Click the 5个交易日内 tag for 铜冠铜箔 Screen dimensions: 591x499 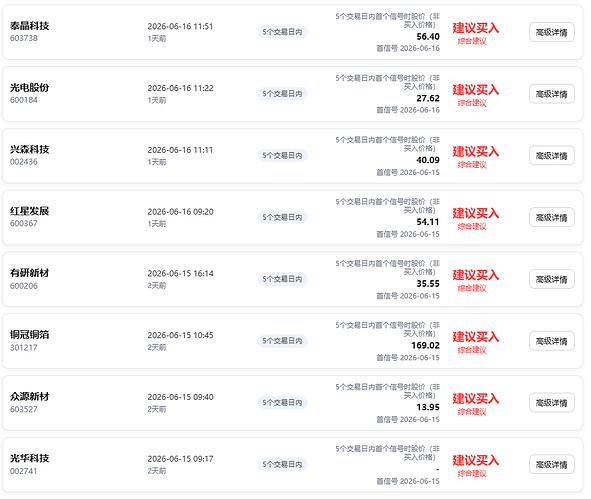coord(282,341)
